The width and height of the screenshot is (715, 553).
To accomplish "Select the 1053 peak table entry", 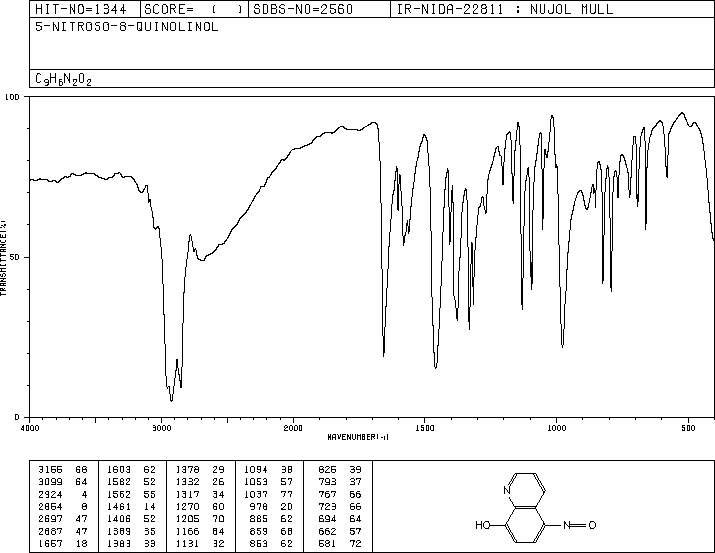I will pos(269,482).
